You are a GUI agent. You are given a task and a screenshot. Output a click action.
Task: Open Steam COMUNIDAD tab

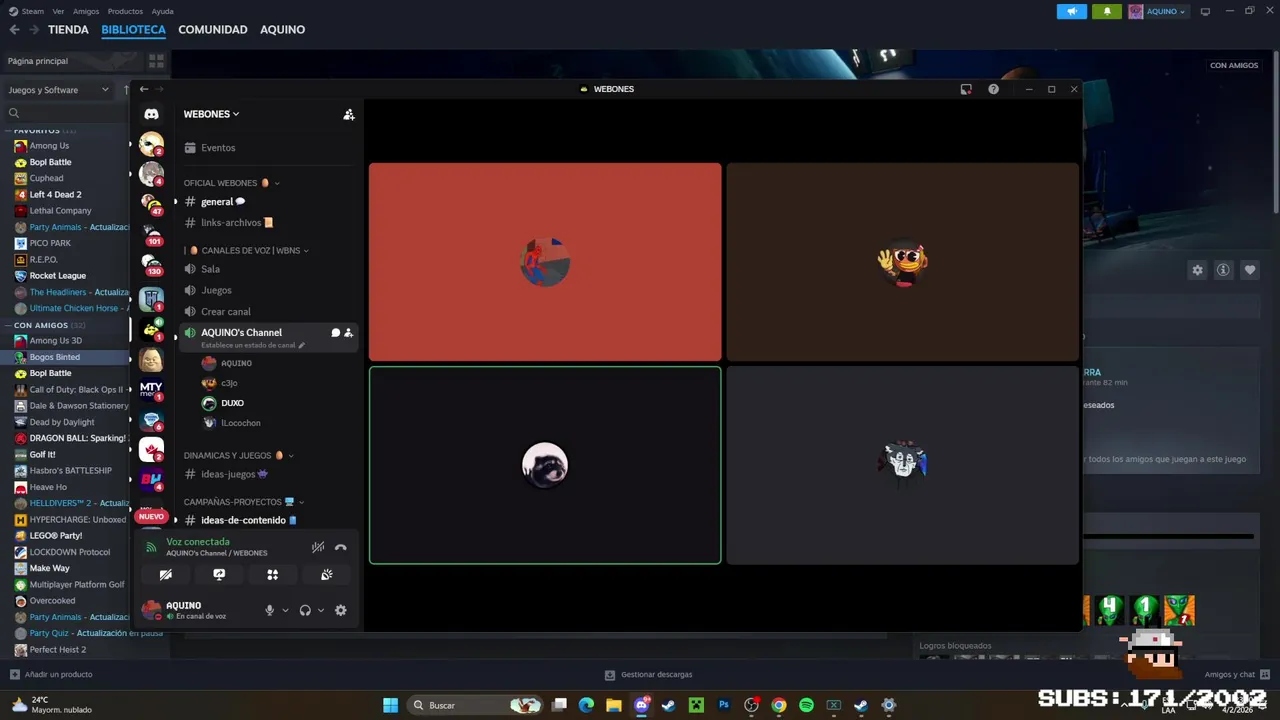213,30
